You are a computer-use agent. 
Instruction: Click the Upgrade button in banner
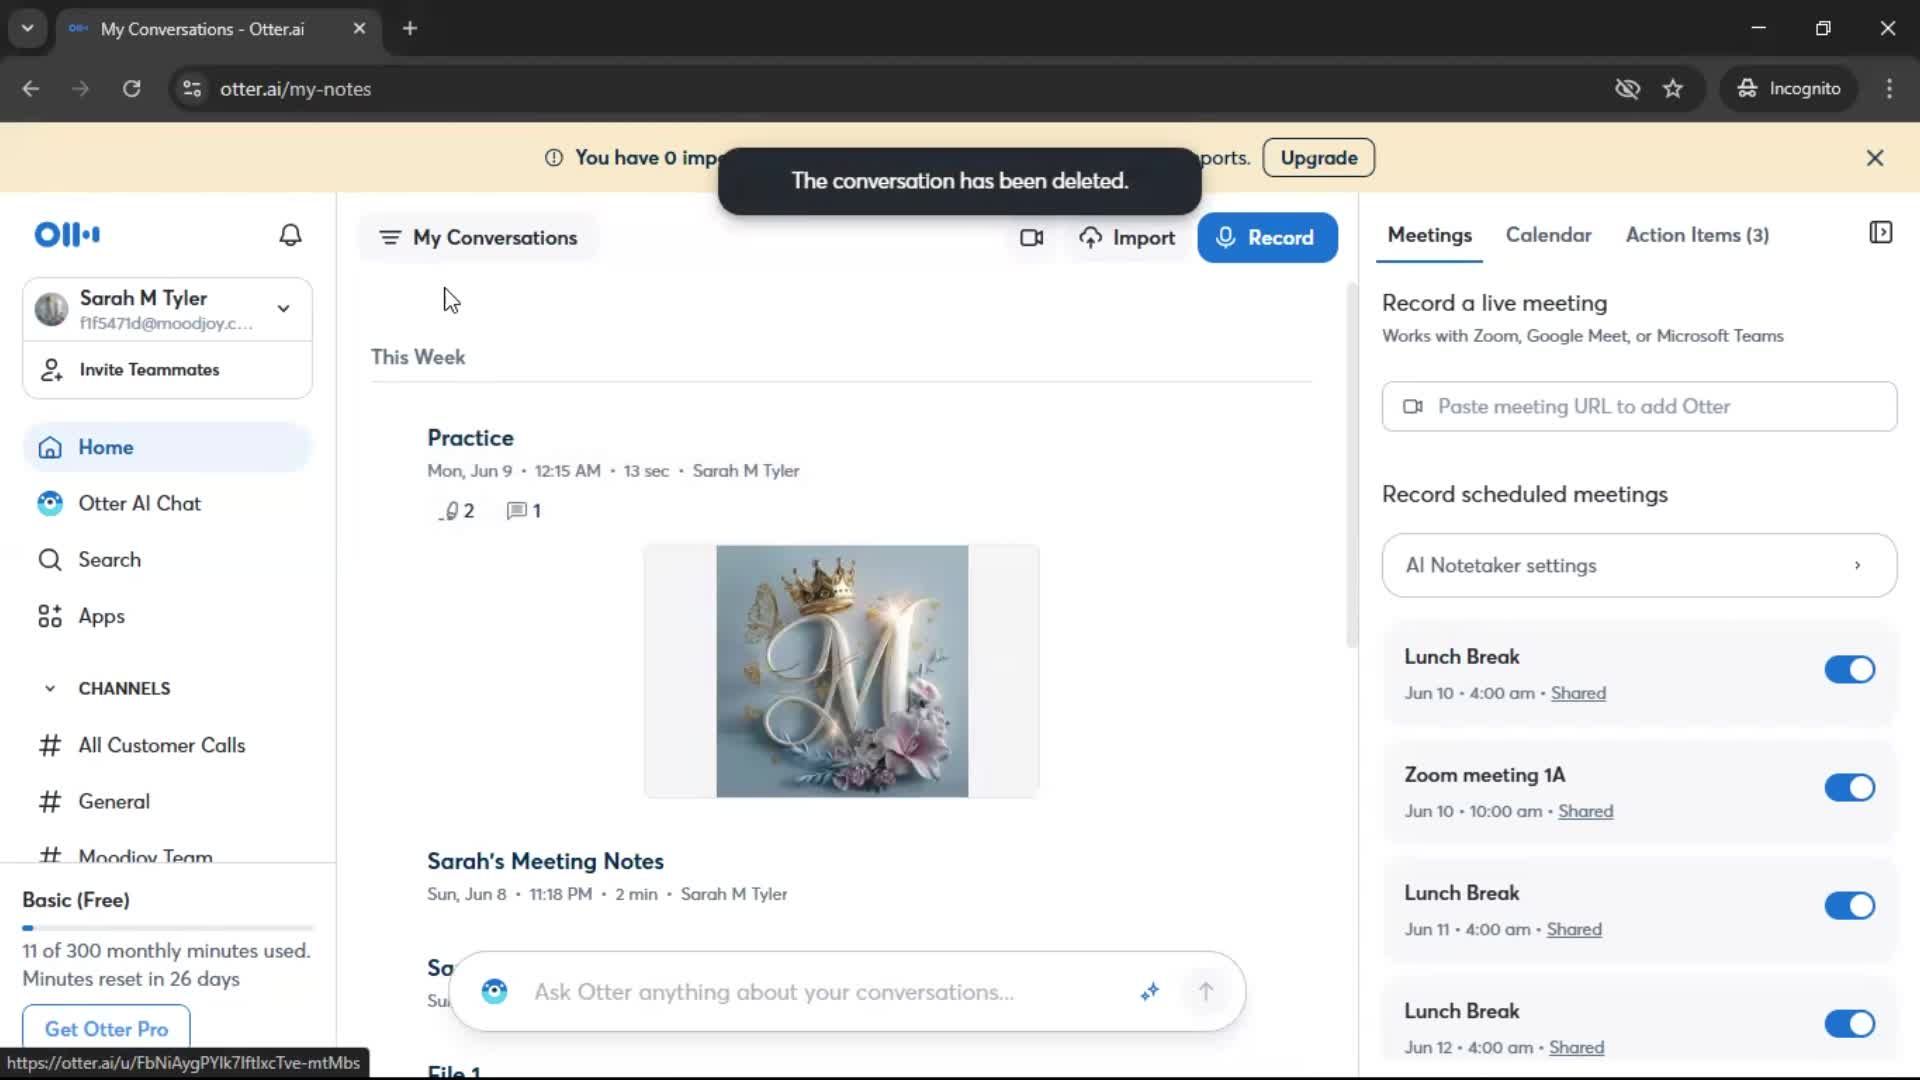(1318, 158)
